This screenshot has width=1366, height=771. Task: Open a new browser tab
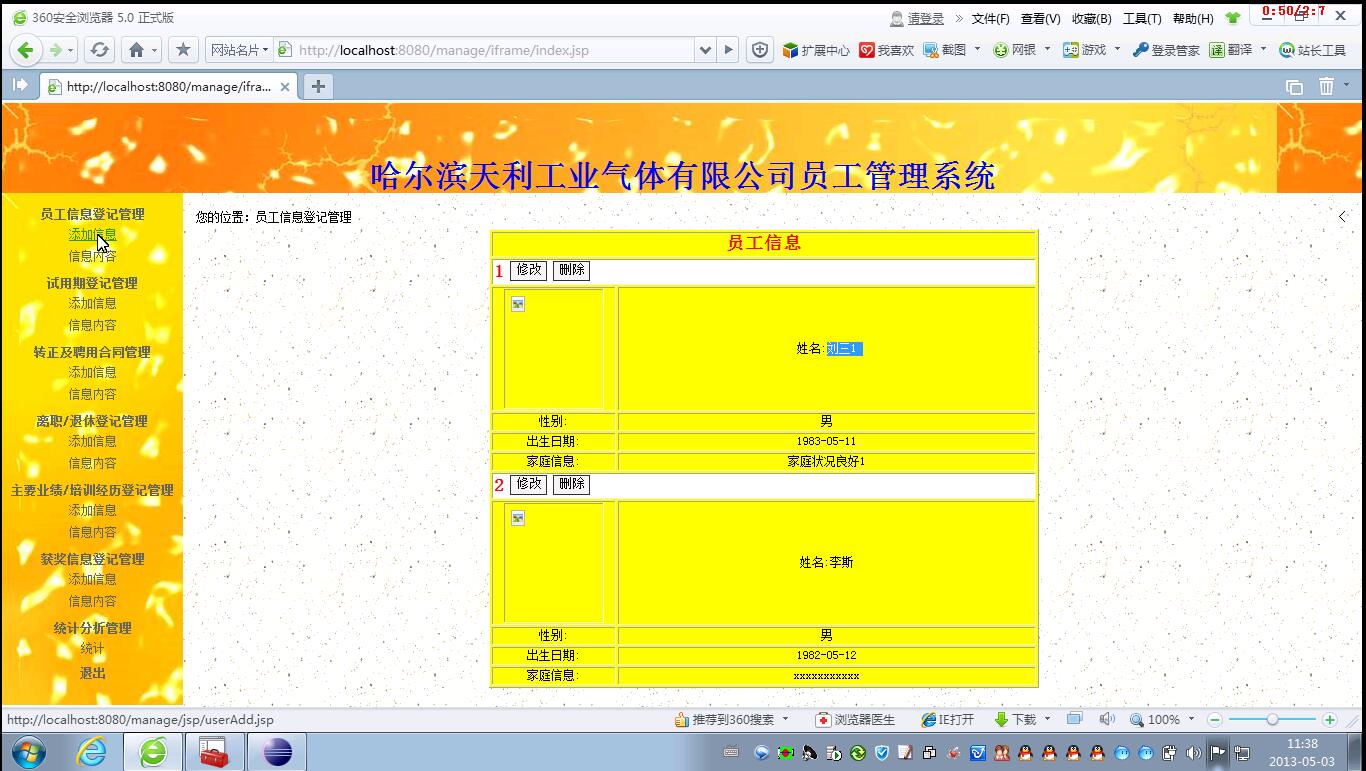(318, 86)
